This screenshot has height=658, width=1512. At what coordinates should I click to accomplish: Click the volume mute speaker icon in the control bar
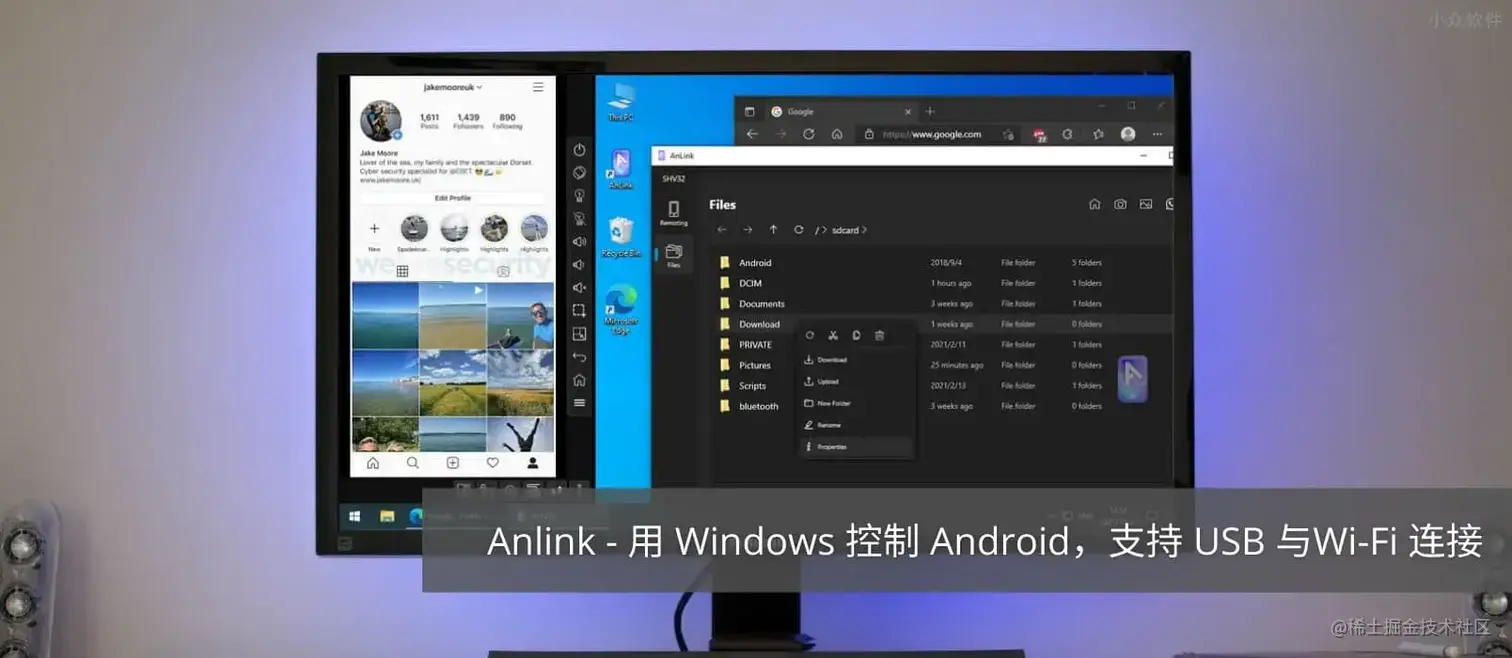point(579,287)
